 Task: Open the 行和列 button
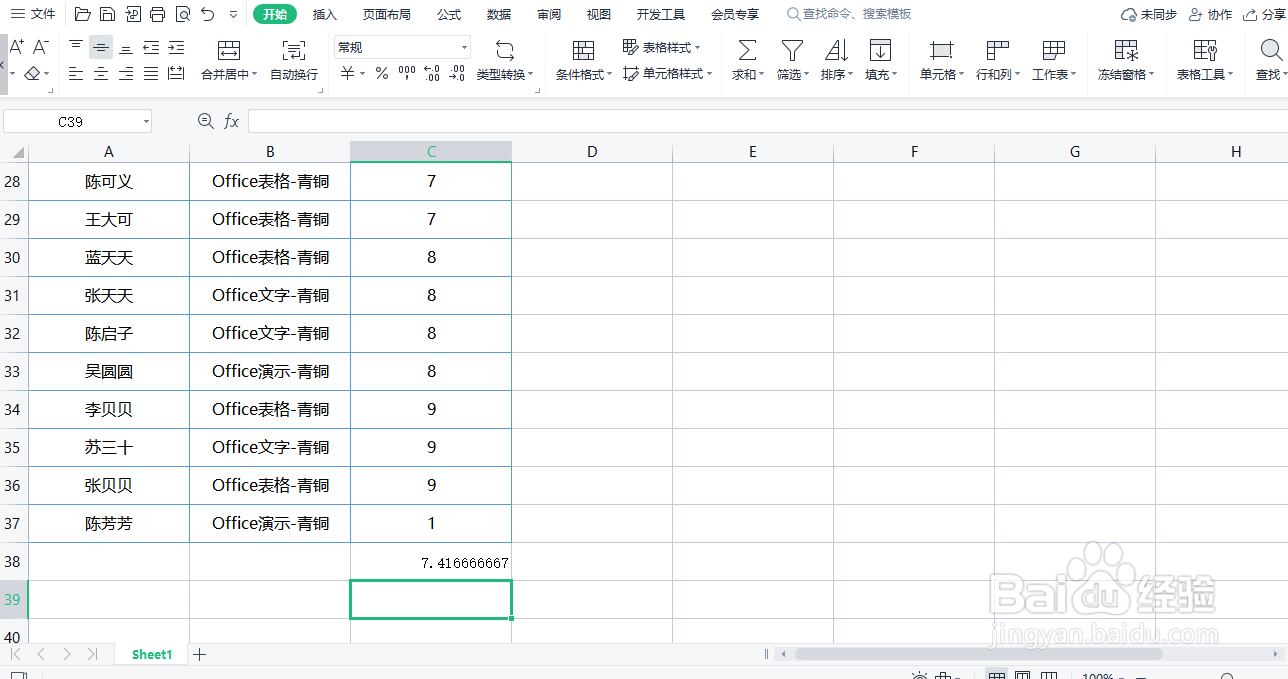point(997,61)
